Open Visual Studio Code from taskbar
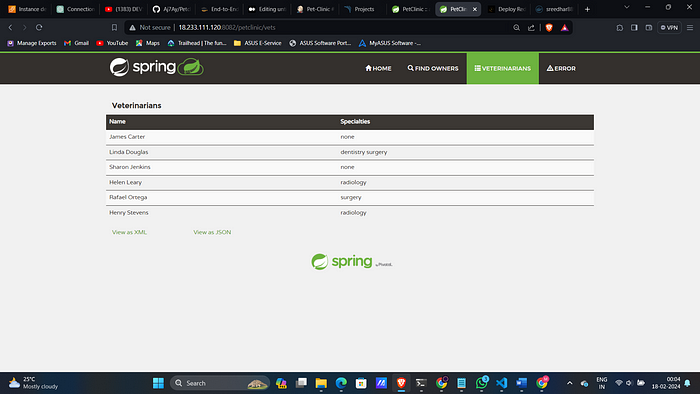Image resolution: width=700 pixels, height=394 pixels. 501,383
